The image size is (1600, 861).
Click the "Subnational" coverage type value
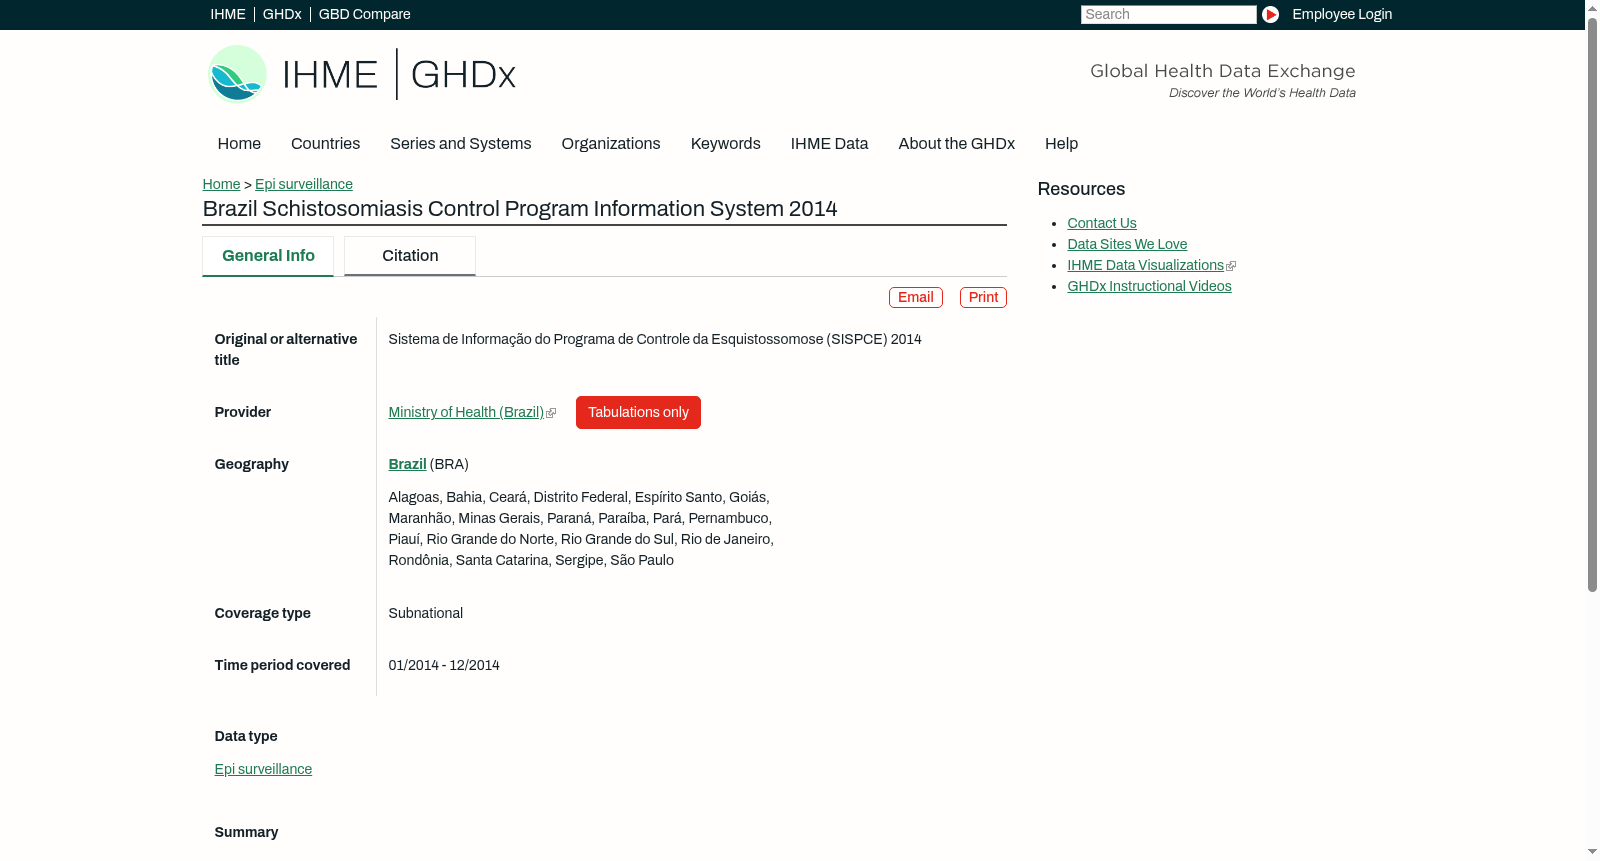pyautogui.click(x=426, y=613)
